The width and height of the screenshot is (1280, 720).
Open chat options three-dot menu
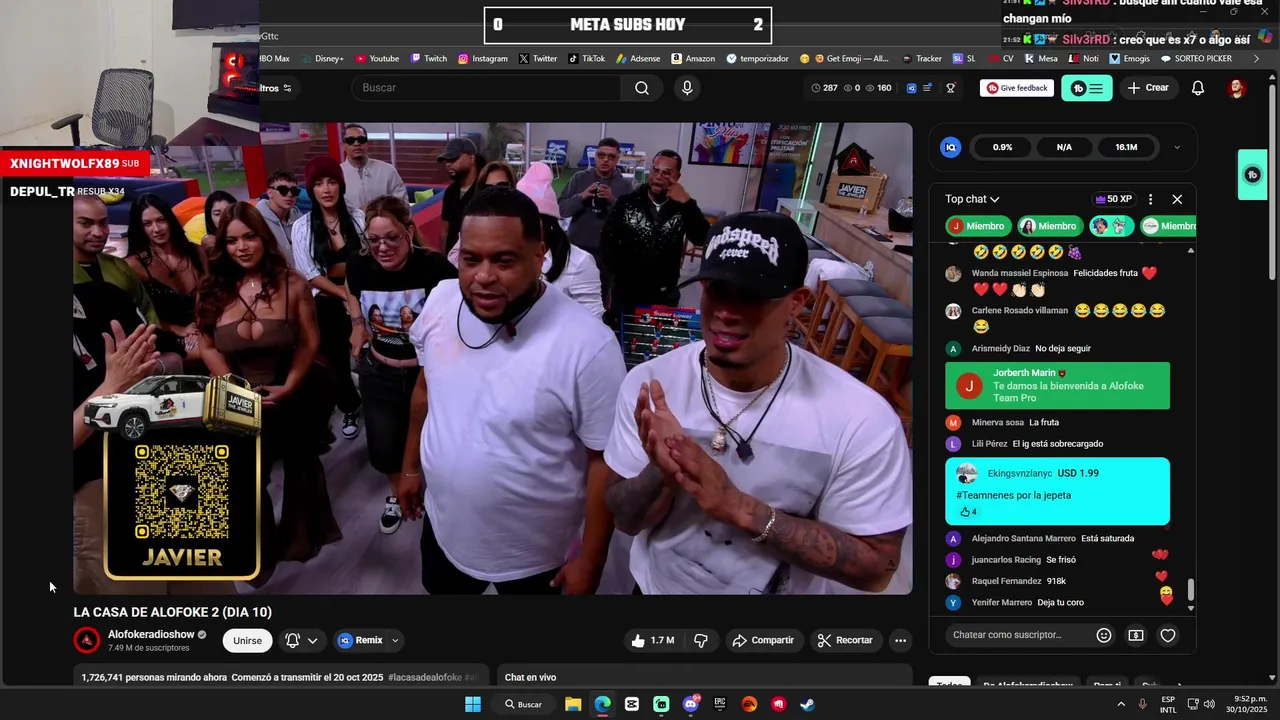(x=1150, y=199)
